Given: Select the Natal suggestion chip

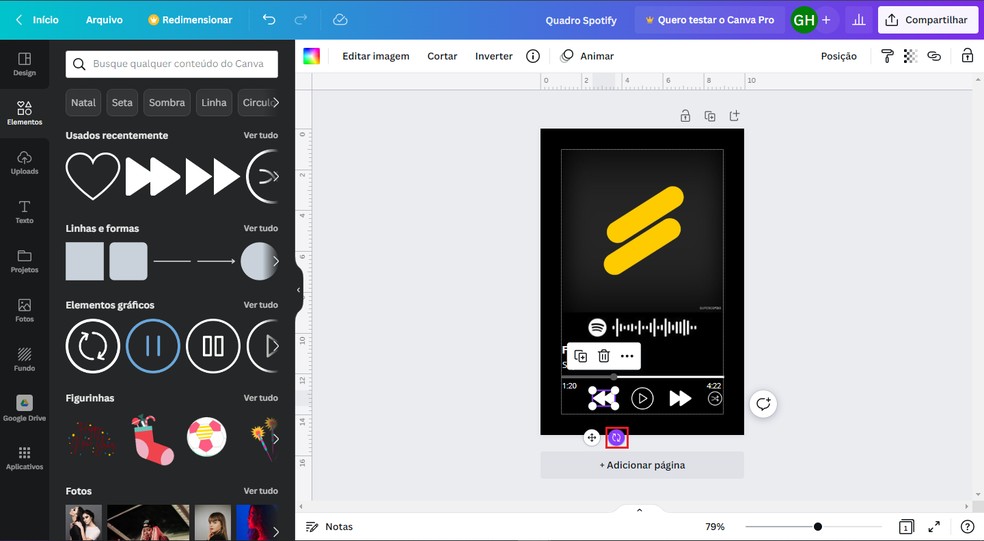Looking at the screenshot, I should [x=83, y=102].
